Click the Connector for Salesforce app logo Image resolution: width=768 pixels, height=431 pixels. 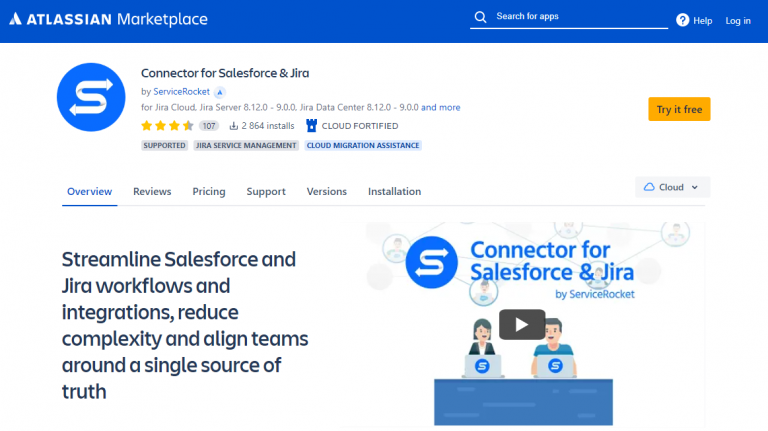coord(91,97)
